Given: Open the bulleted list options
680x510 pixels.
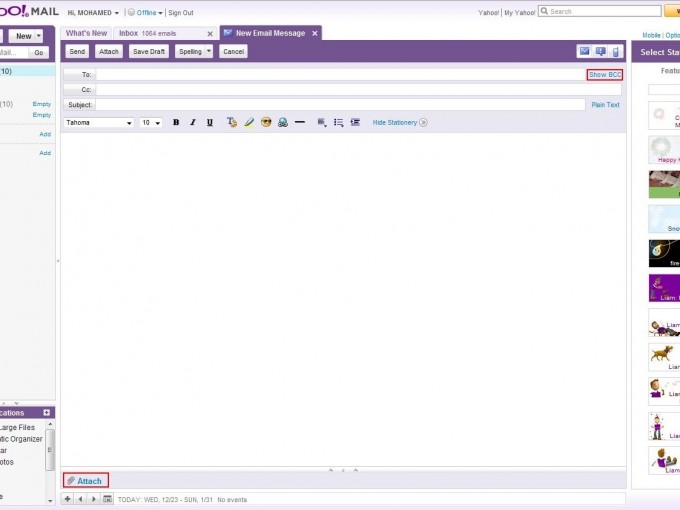Looking at the screenshot, I should [x=339, y=123].
